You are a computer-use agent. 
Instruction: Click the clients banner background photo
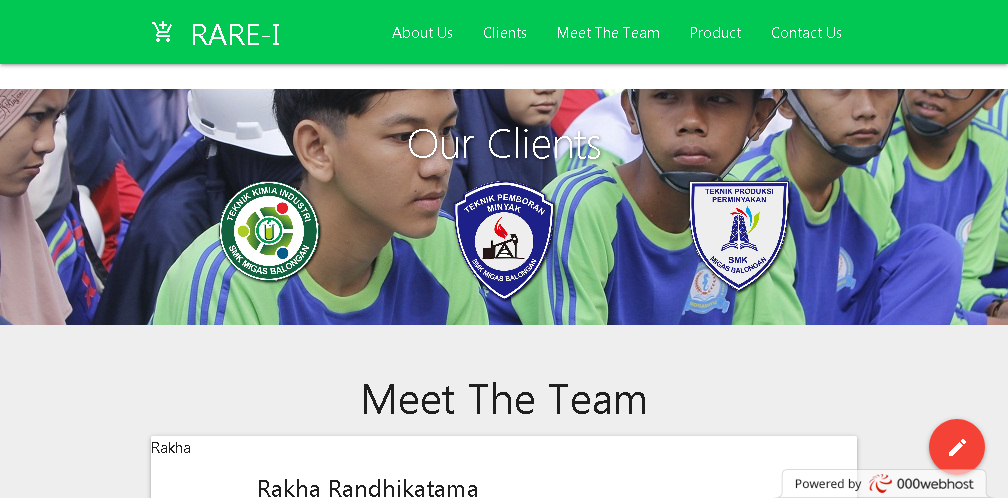click(504, 207)
